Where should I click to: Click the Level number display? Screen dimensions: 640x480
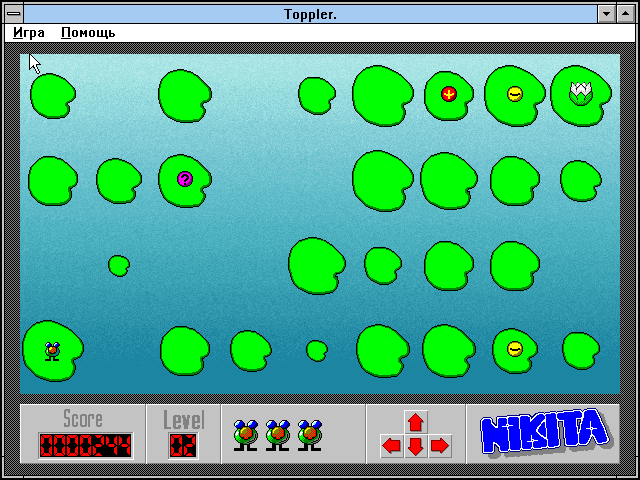click(x=183, y=445)
